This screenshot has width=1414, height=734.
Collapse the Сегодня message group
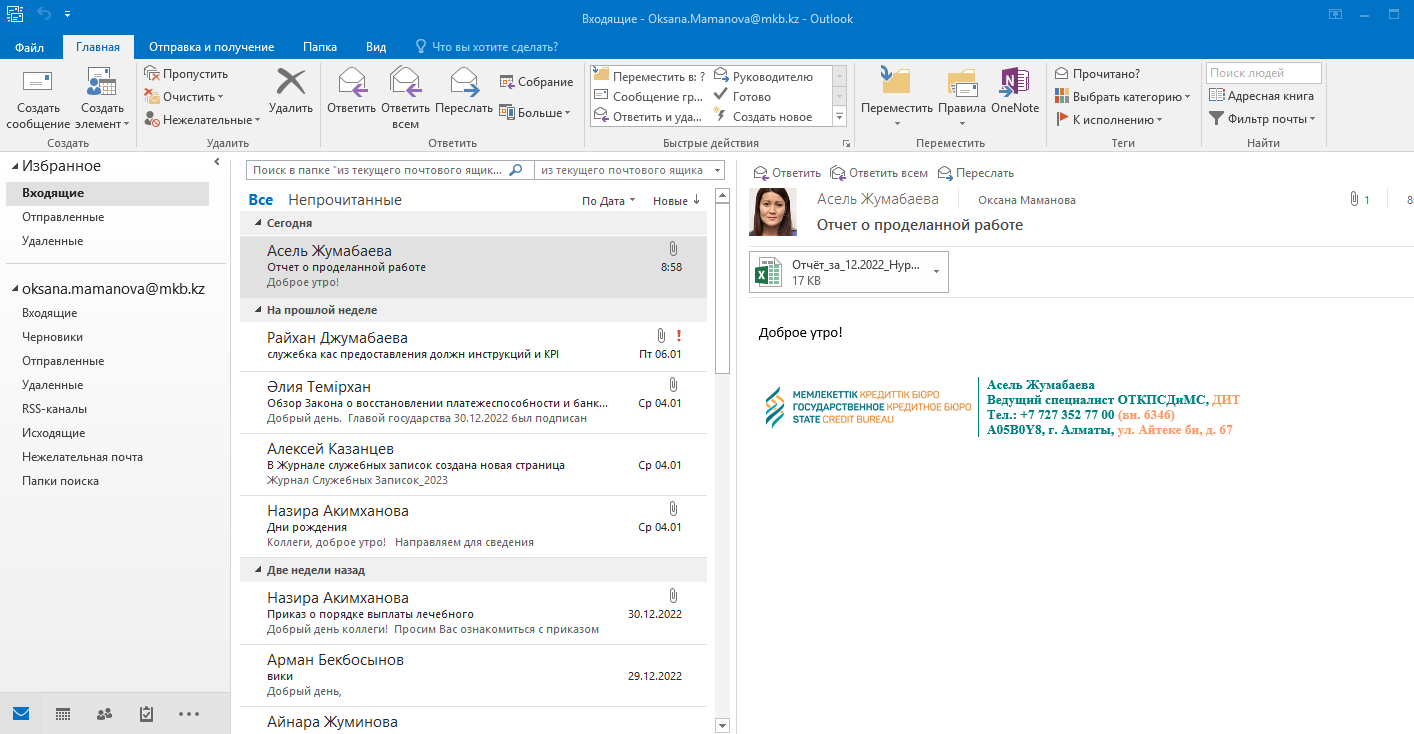pos(259,224)
